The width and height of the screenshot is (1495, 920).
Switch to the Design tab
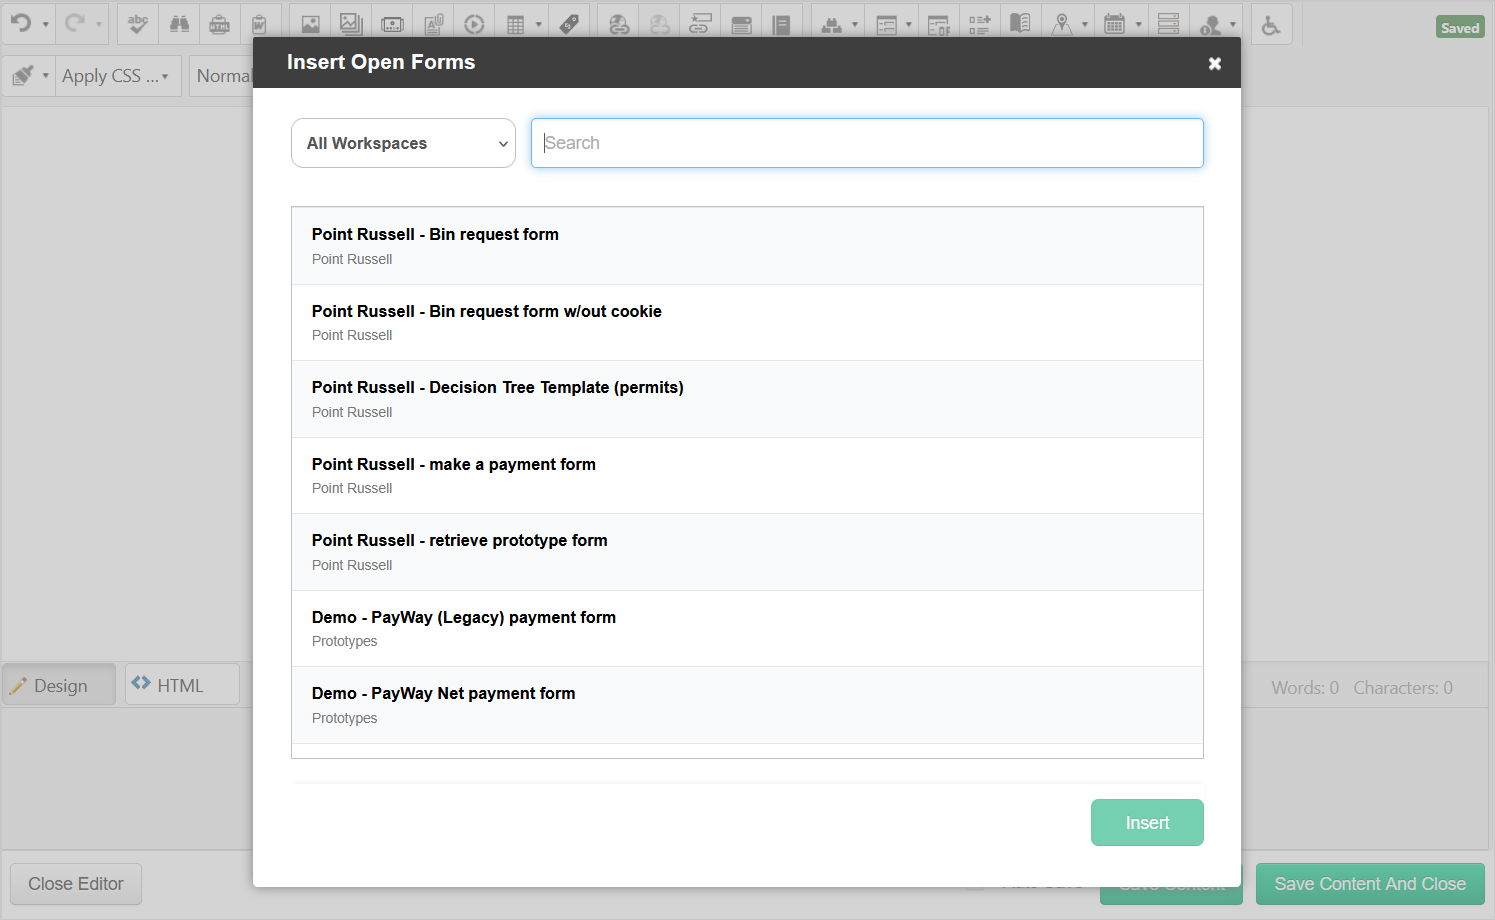coord(58,684)
